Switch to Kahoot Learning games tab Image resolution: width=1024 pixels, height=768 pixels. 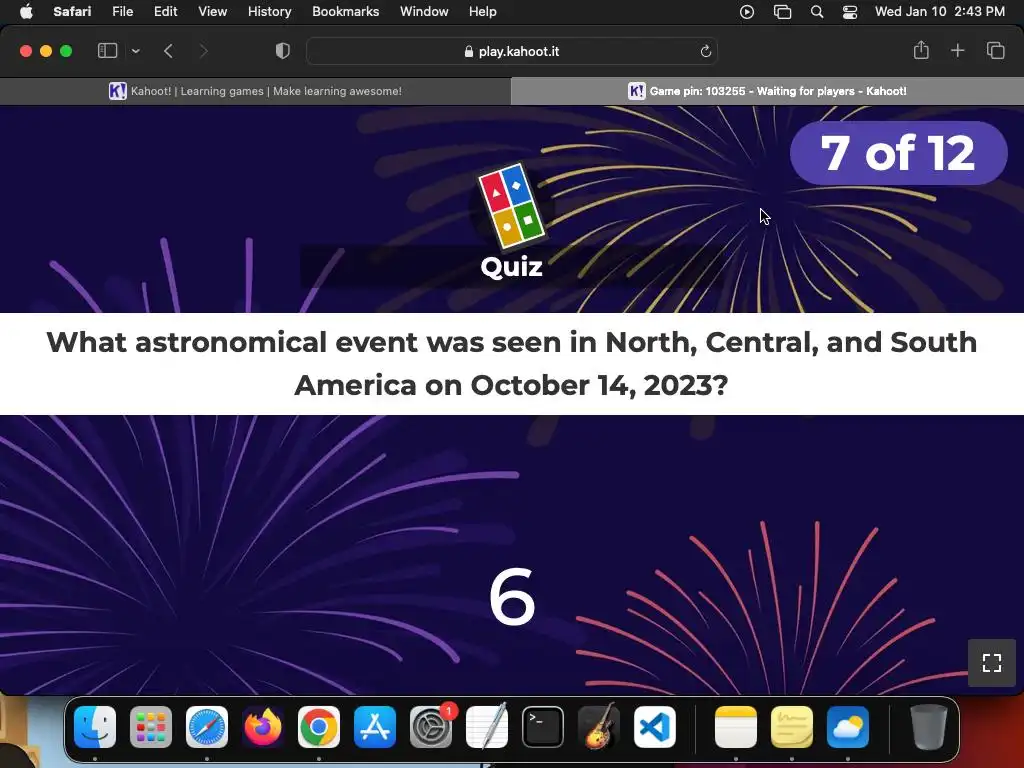point(255,91)
